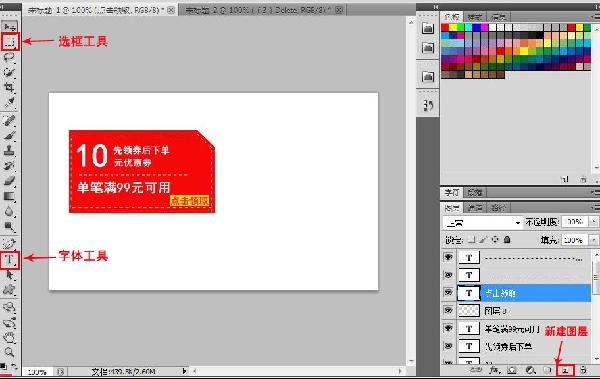
Task: Select the Brush tool
Action: pyautogui.click(x=9, y=136)
